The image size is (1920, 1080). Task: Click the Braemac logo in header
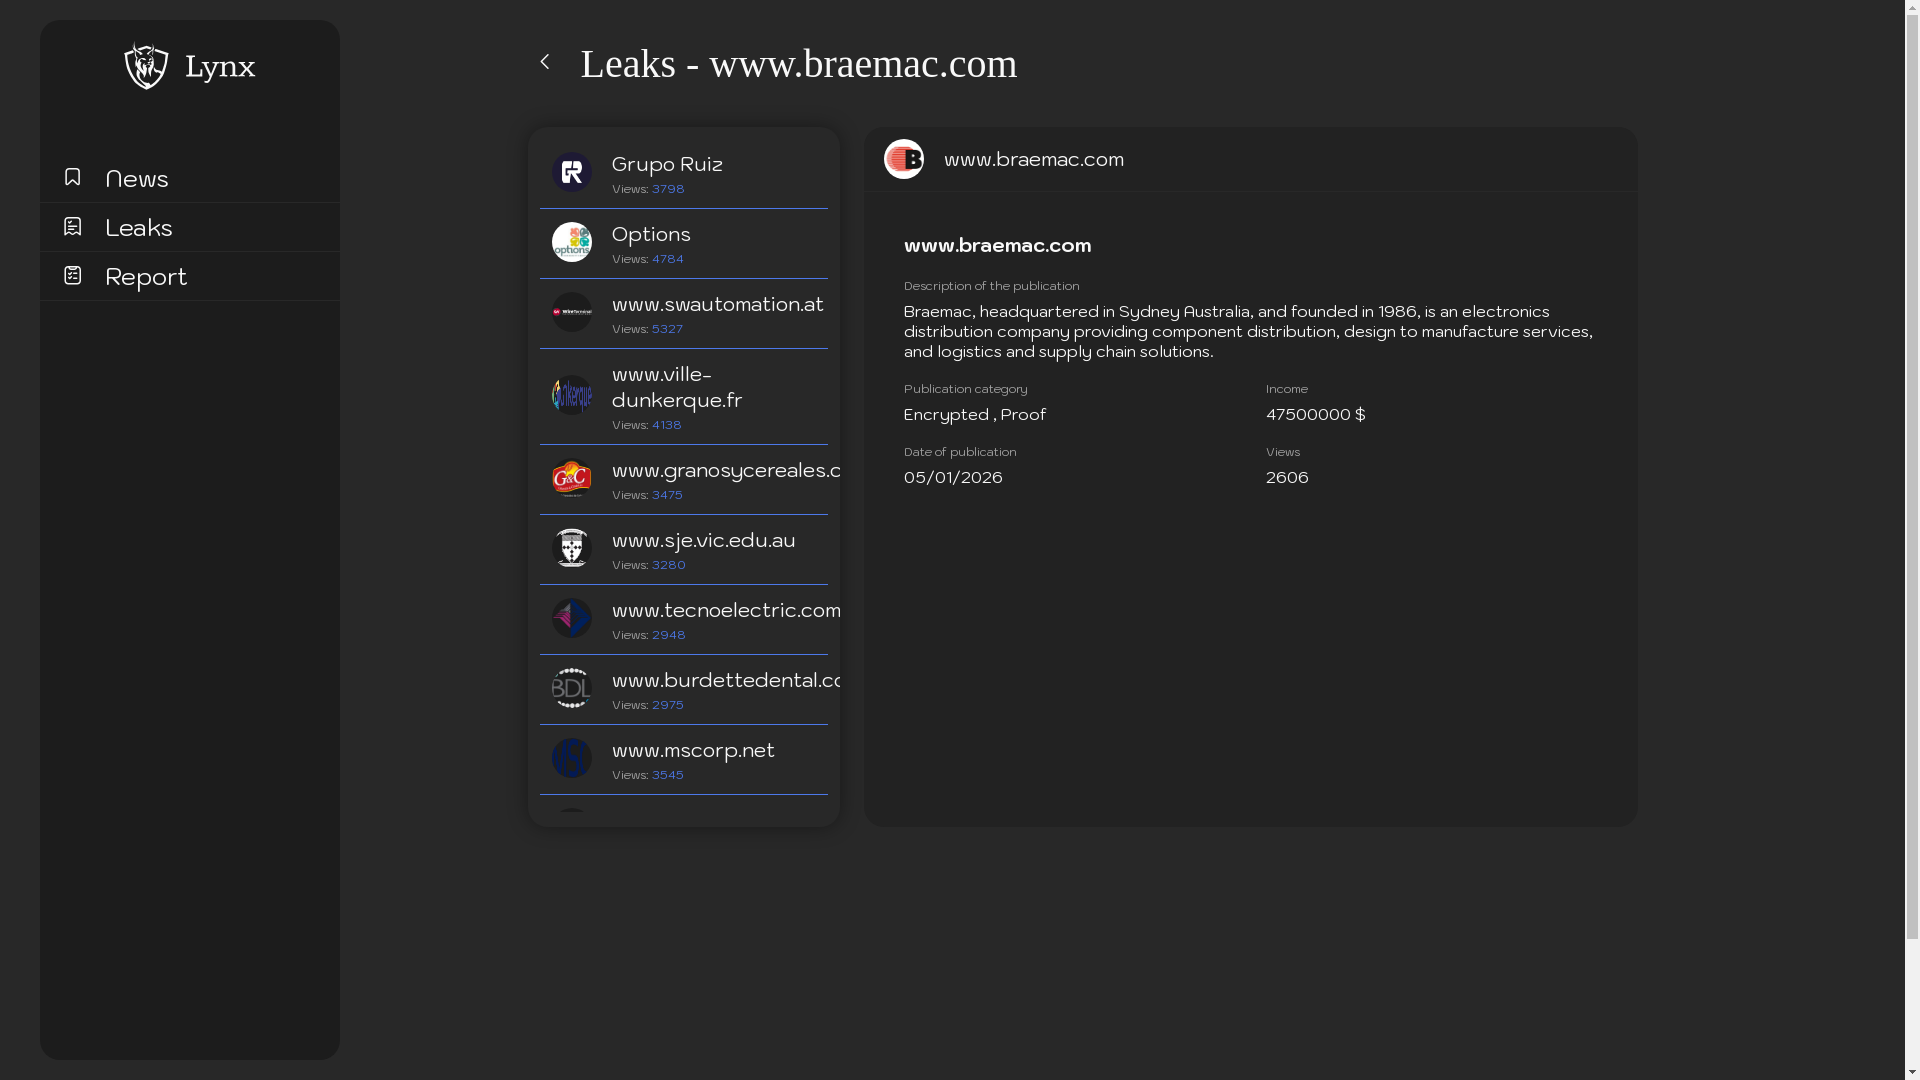[904, 159]
